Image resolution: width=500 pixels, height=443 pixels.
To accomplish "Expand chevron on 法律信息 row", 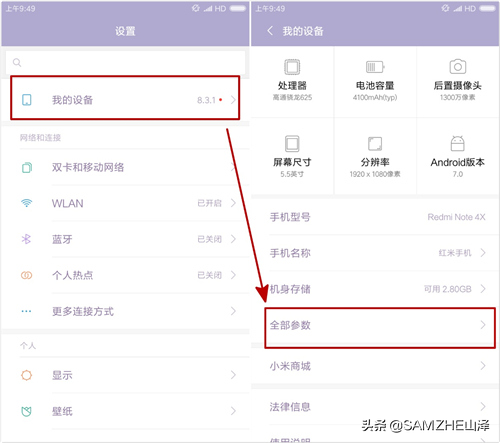I will [483, 407].
